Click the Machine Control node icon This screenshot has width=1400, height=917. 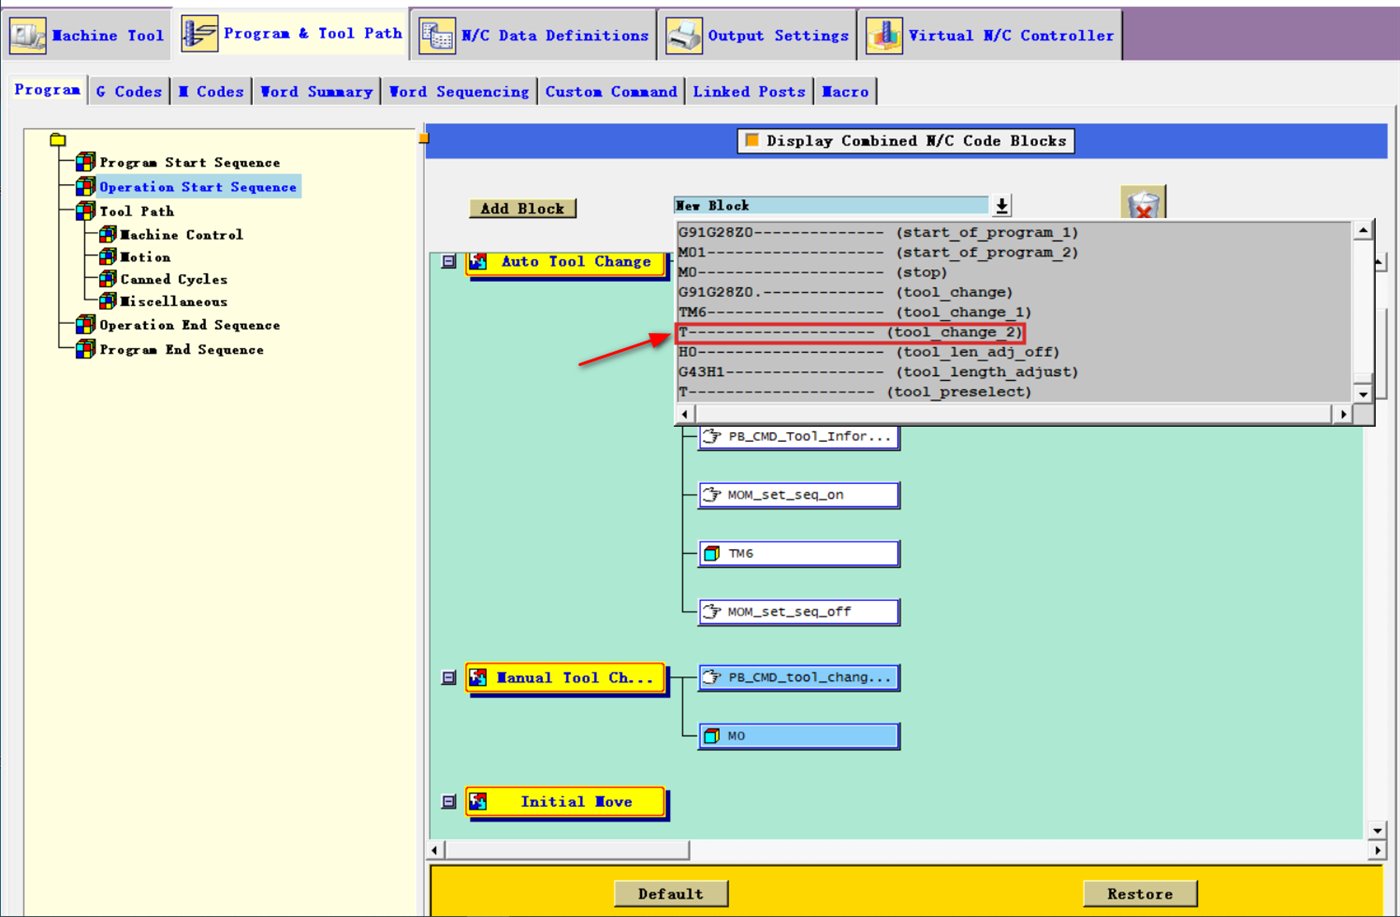point(108,234)
